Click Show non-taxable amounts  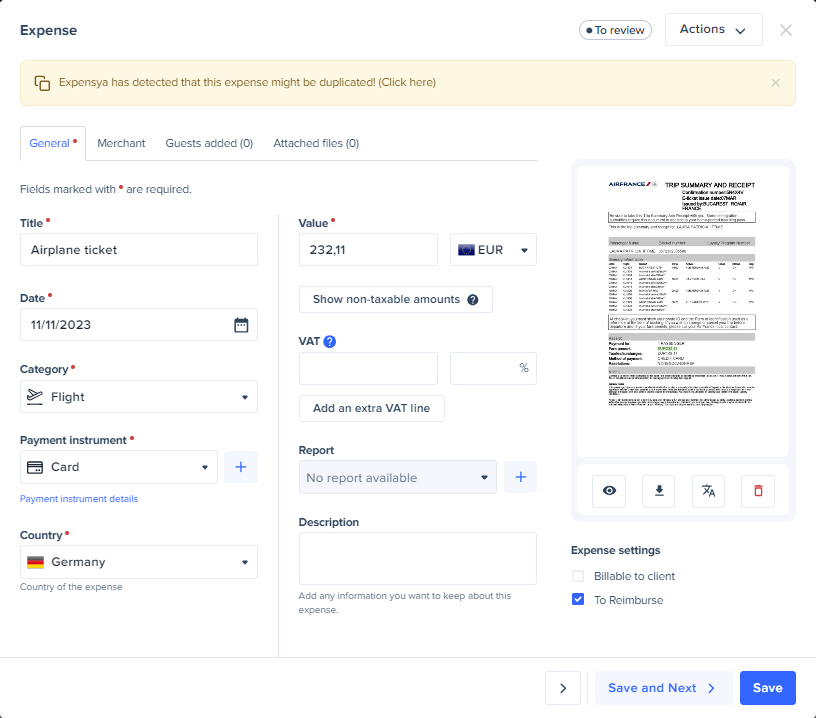click(395, 299)
